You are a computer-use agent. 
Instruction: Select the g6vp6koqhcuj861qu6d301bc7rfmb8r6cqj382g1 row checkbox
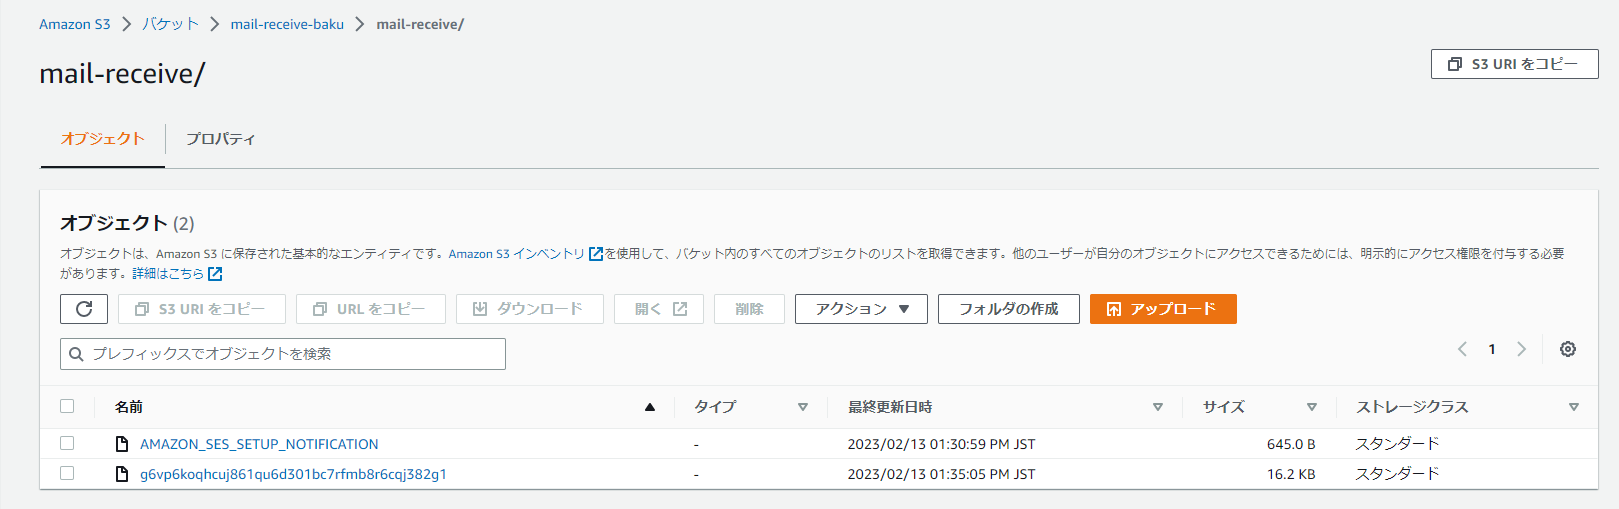coord(67,473)
